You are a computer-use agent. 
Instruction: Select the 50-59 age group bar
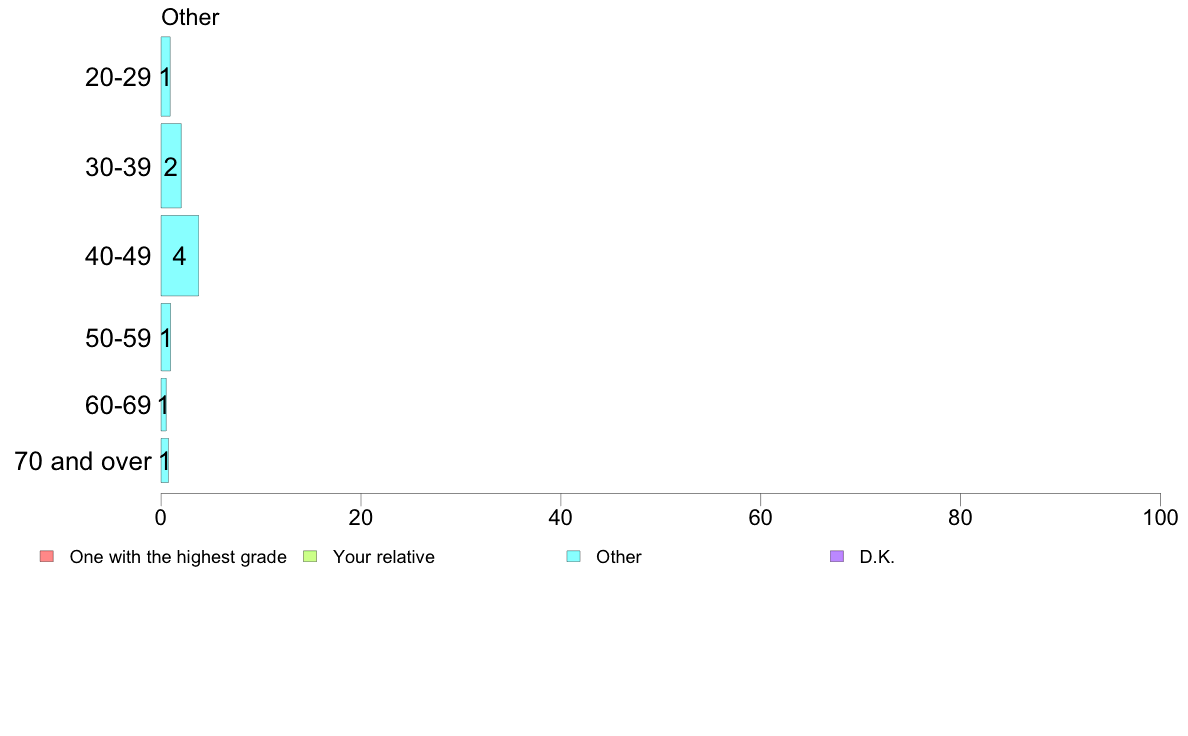[x=166, y=337]
